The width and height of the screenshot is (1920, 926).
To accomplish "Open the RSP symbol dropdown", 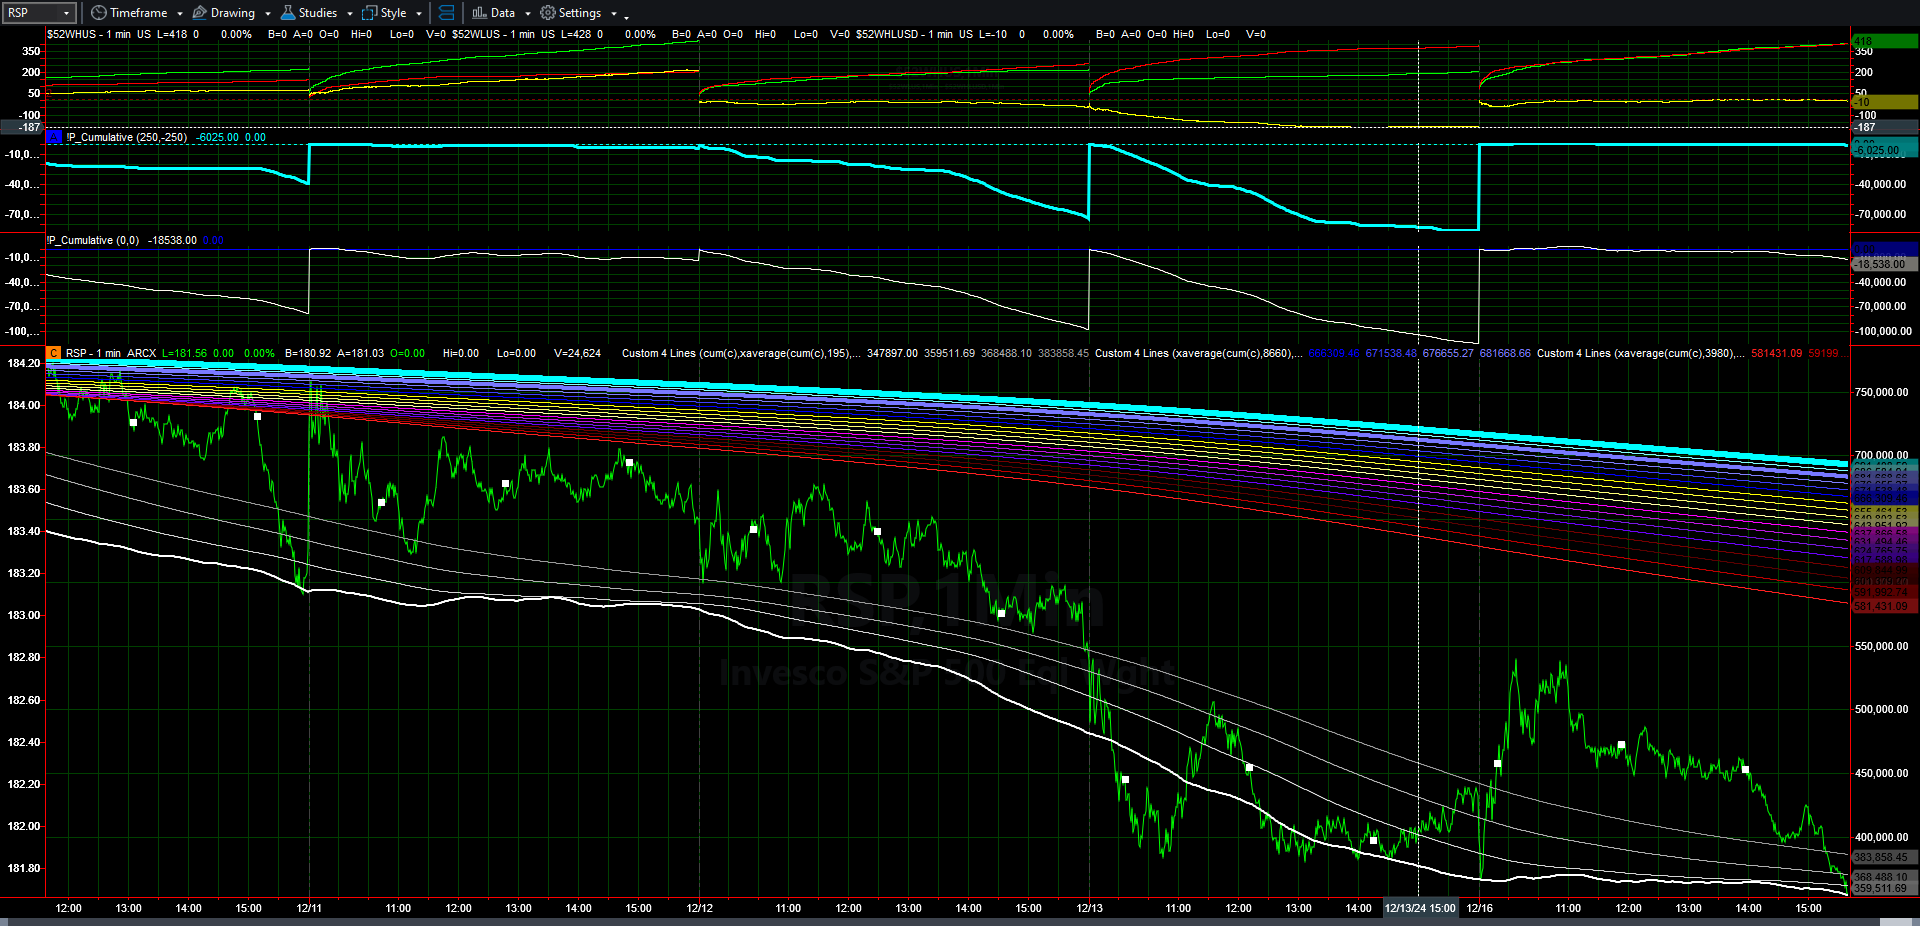I will coord(67,13).
